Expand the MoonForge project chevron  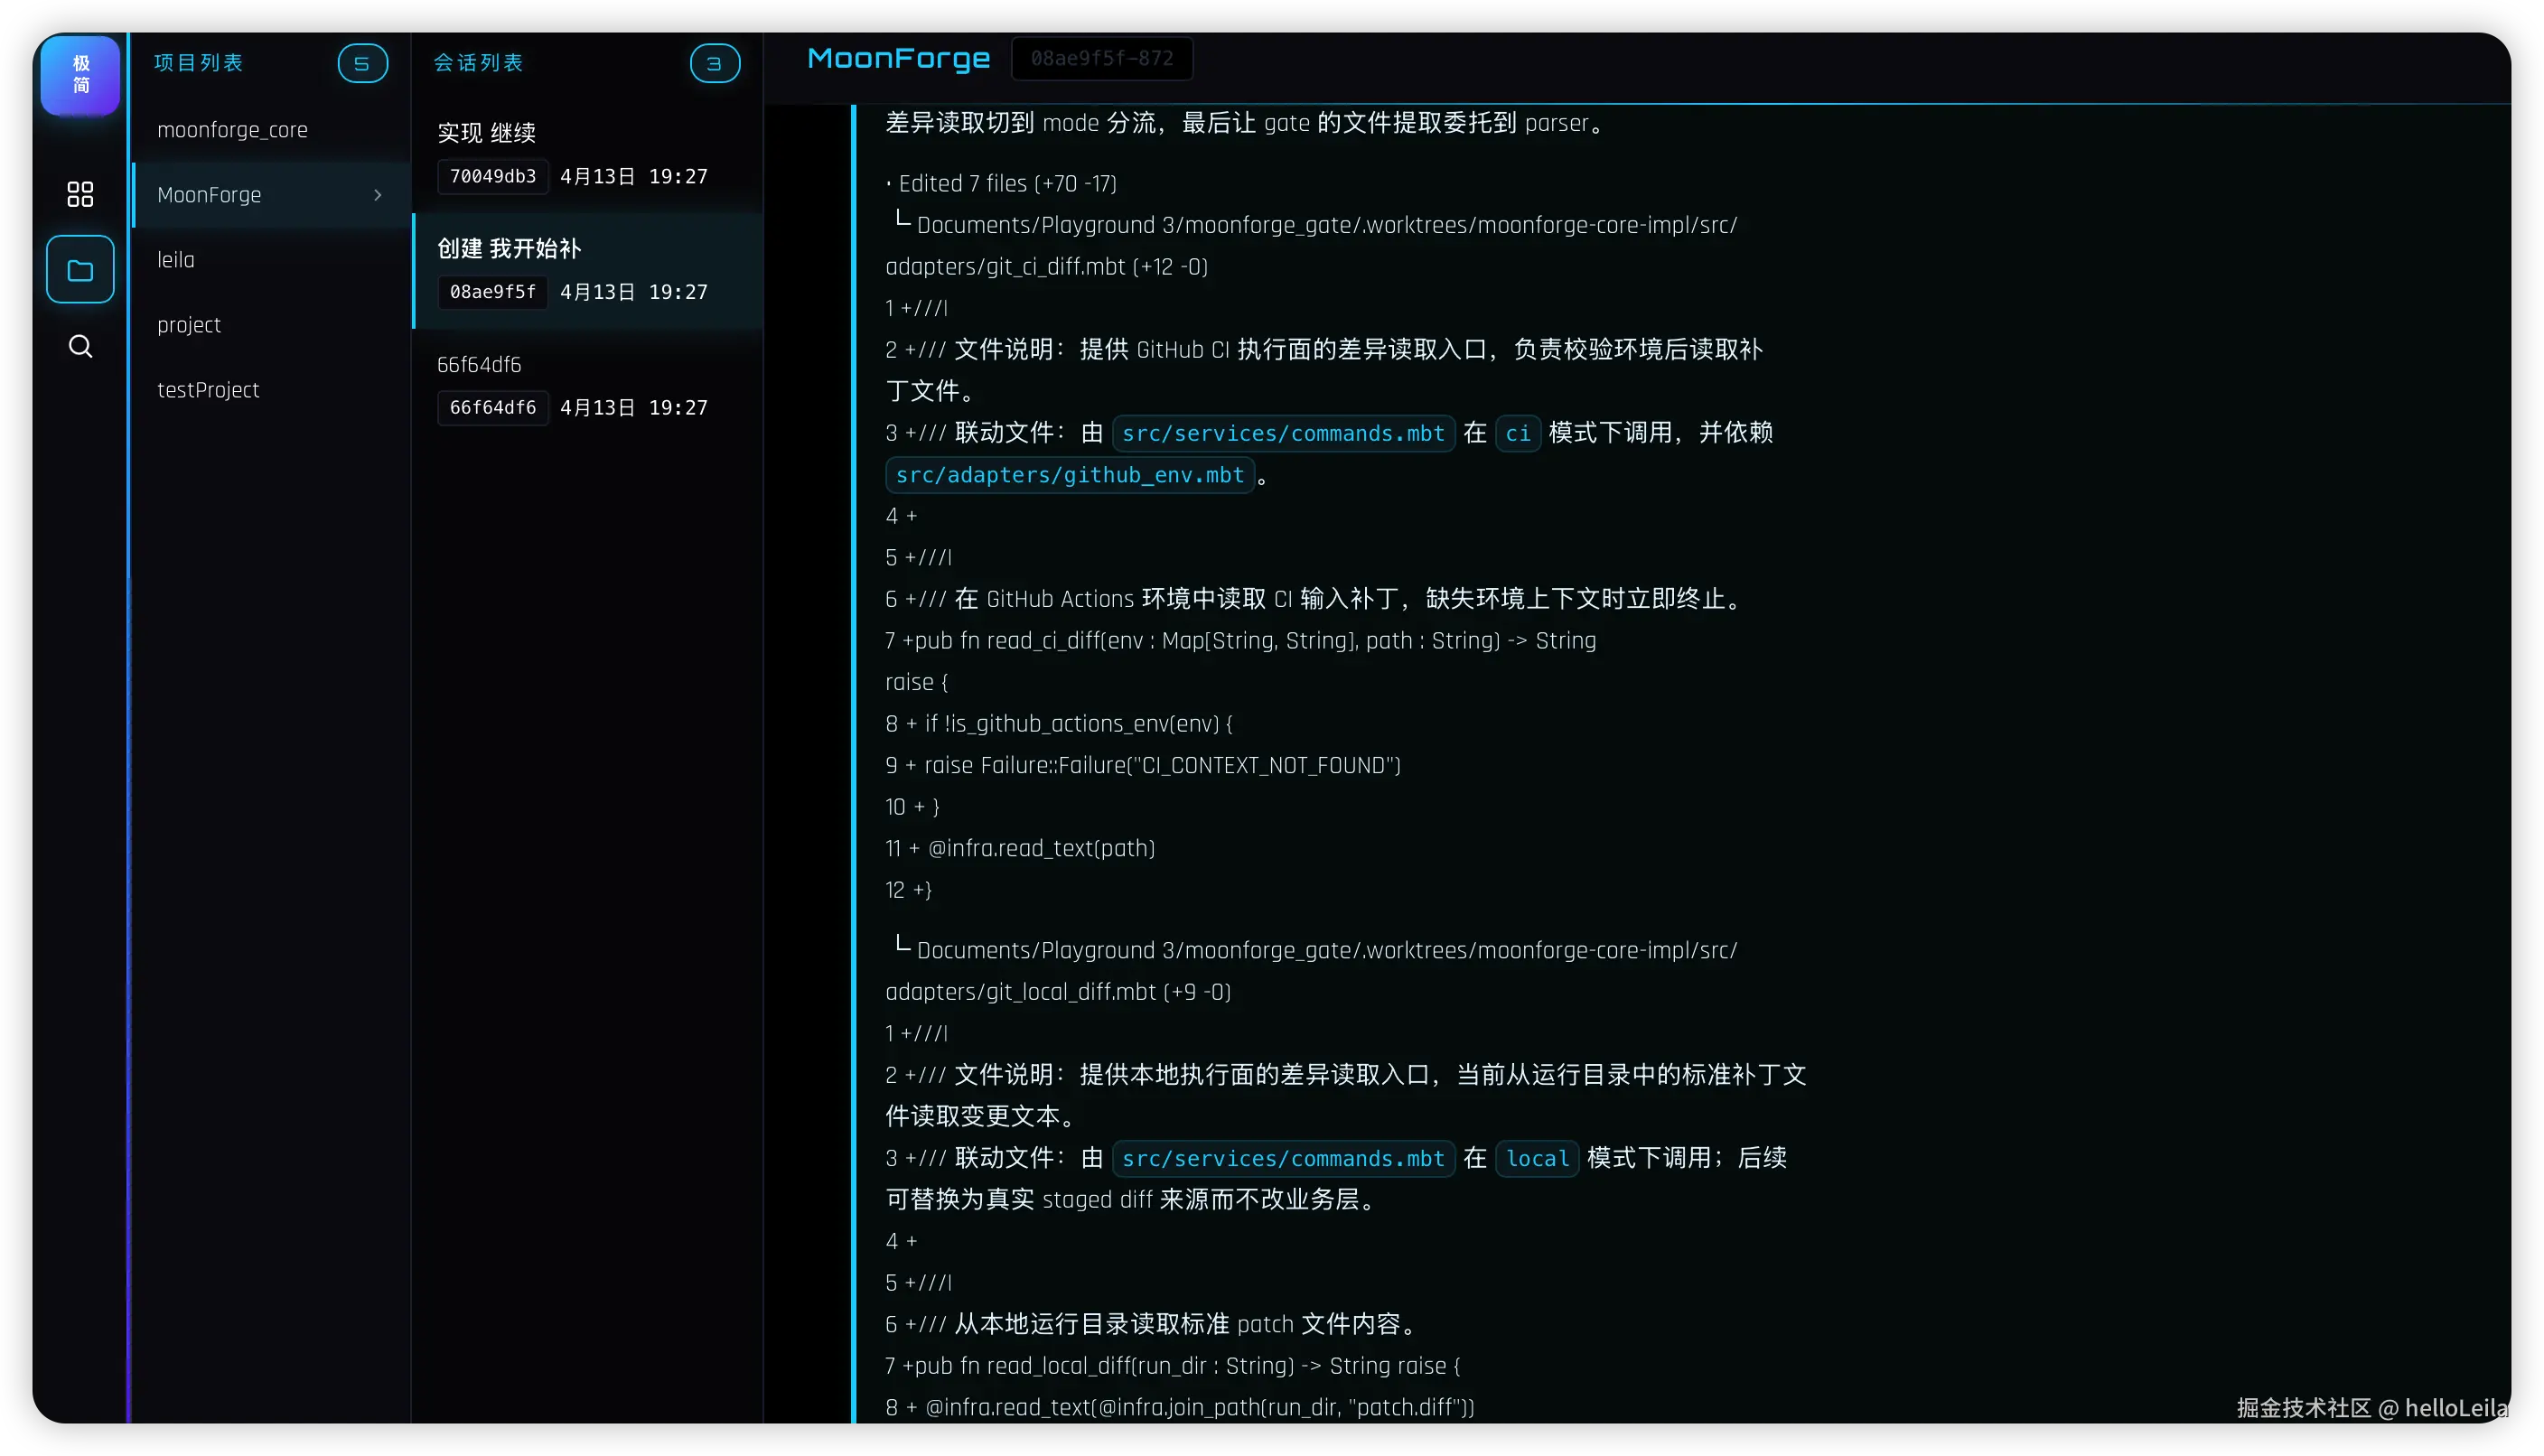378,195
